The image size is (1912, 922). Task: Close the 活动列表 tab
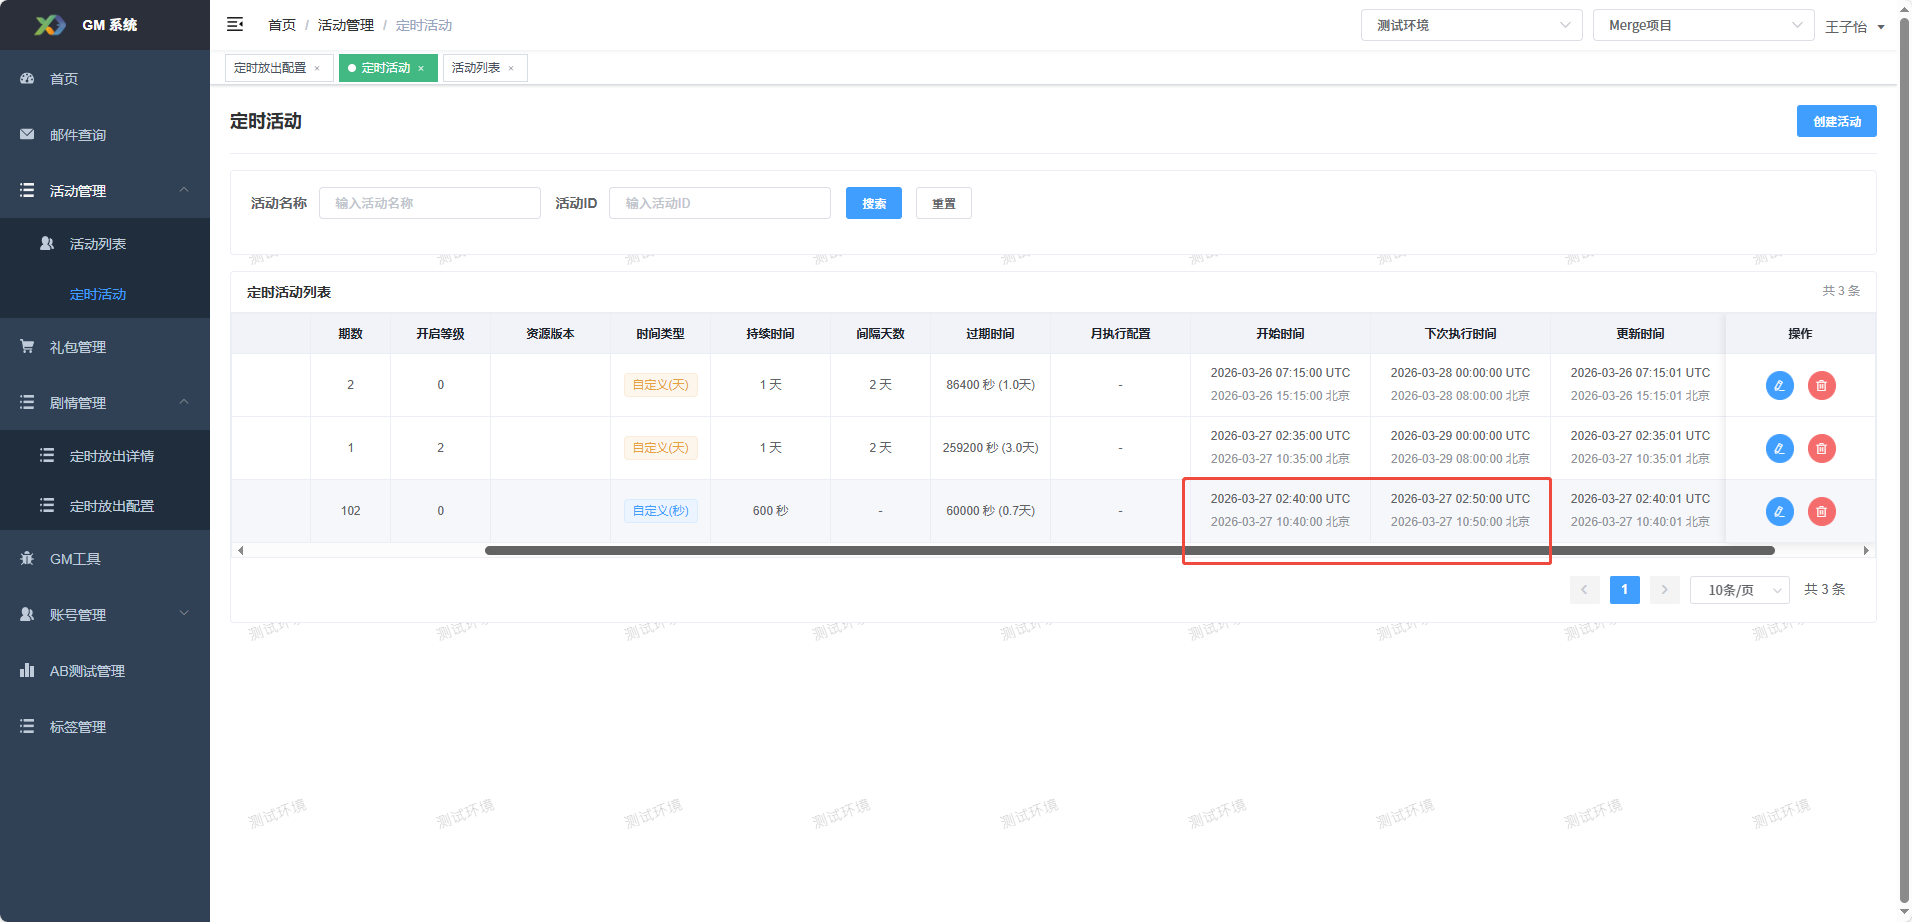point(511,68)
